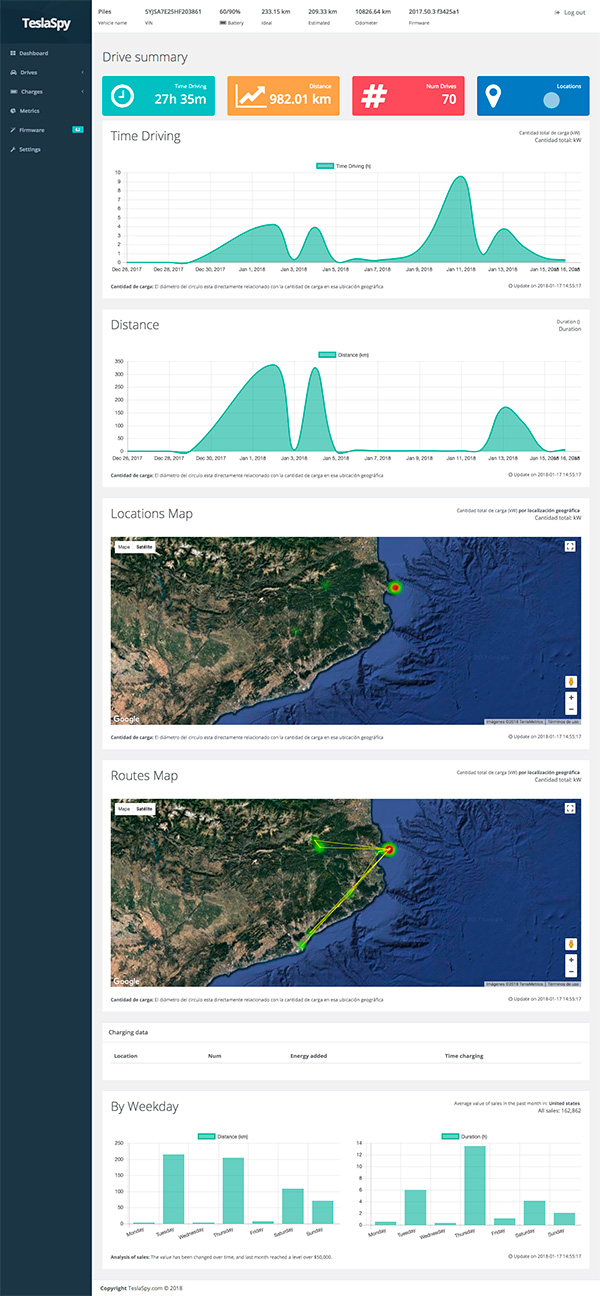Click the Tuesday bar in Distance weekday chart
600x1296 pixels.
174,1189
